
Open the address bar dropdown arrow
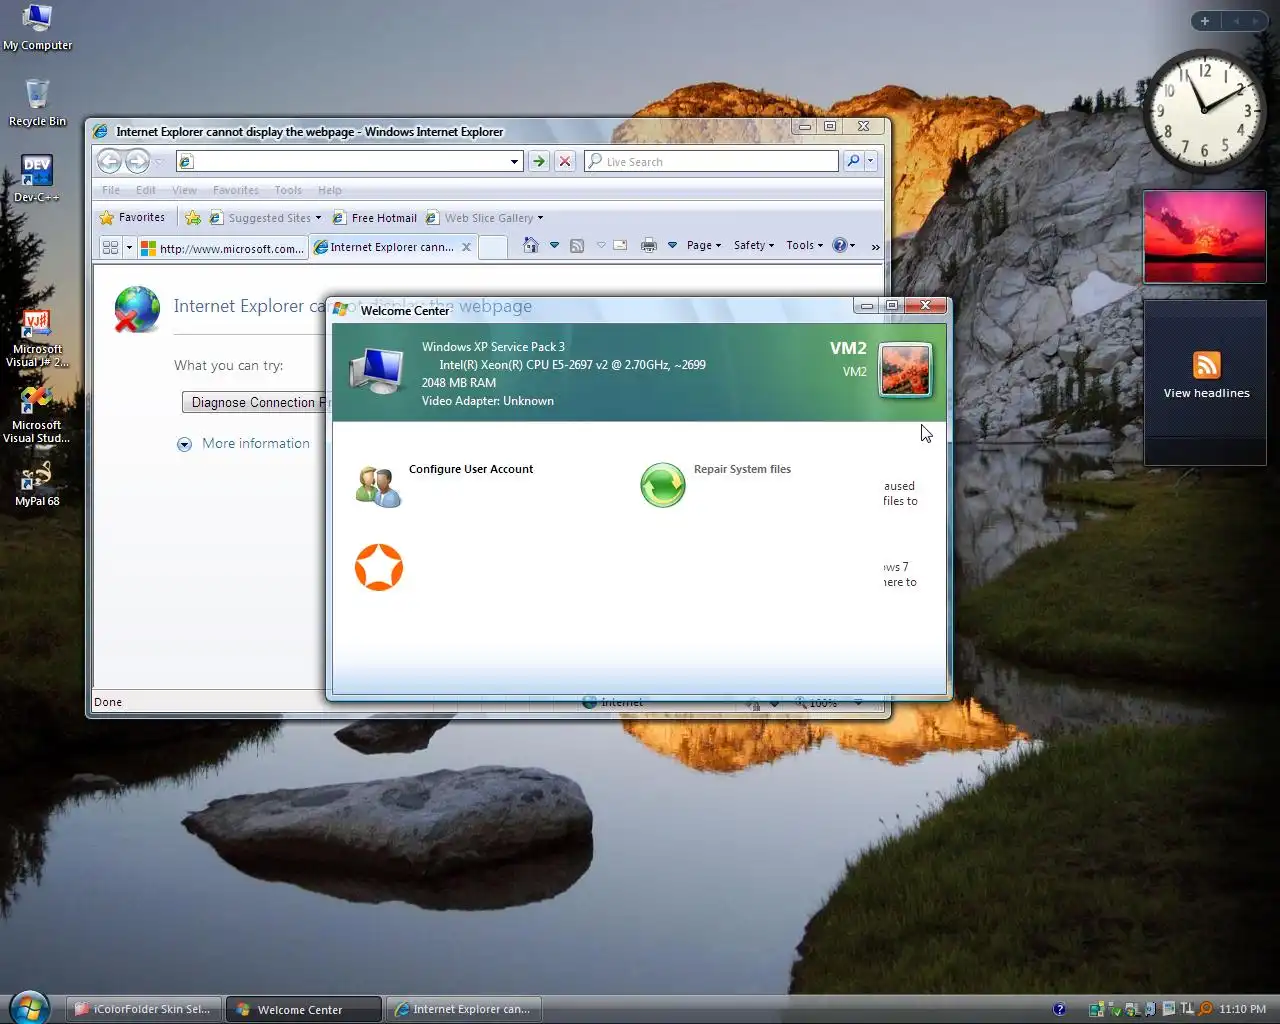pos(514,161)
